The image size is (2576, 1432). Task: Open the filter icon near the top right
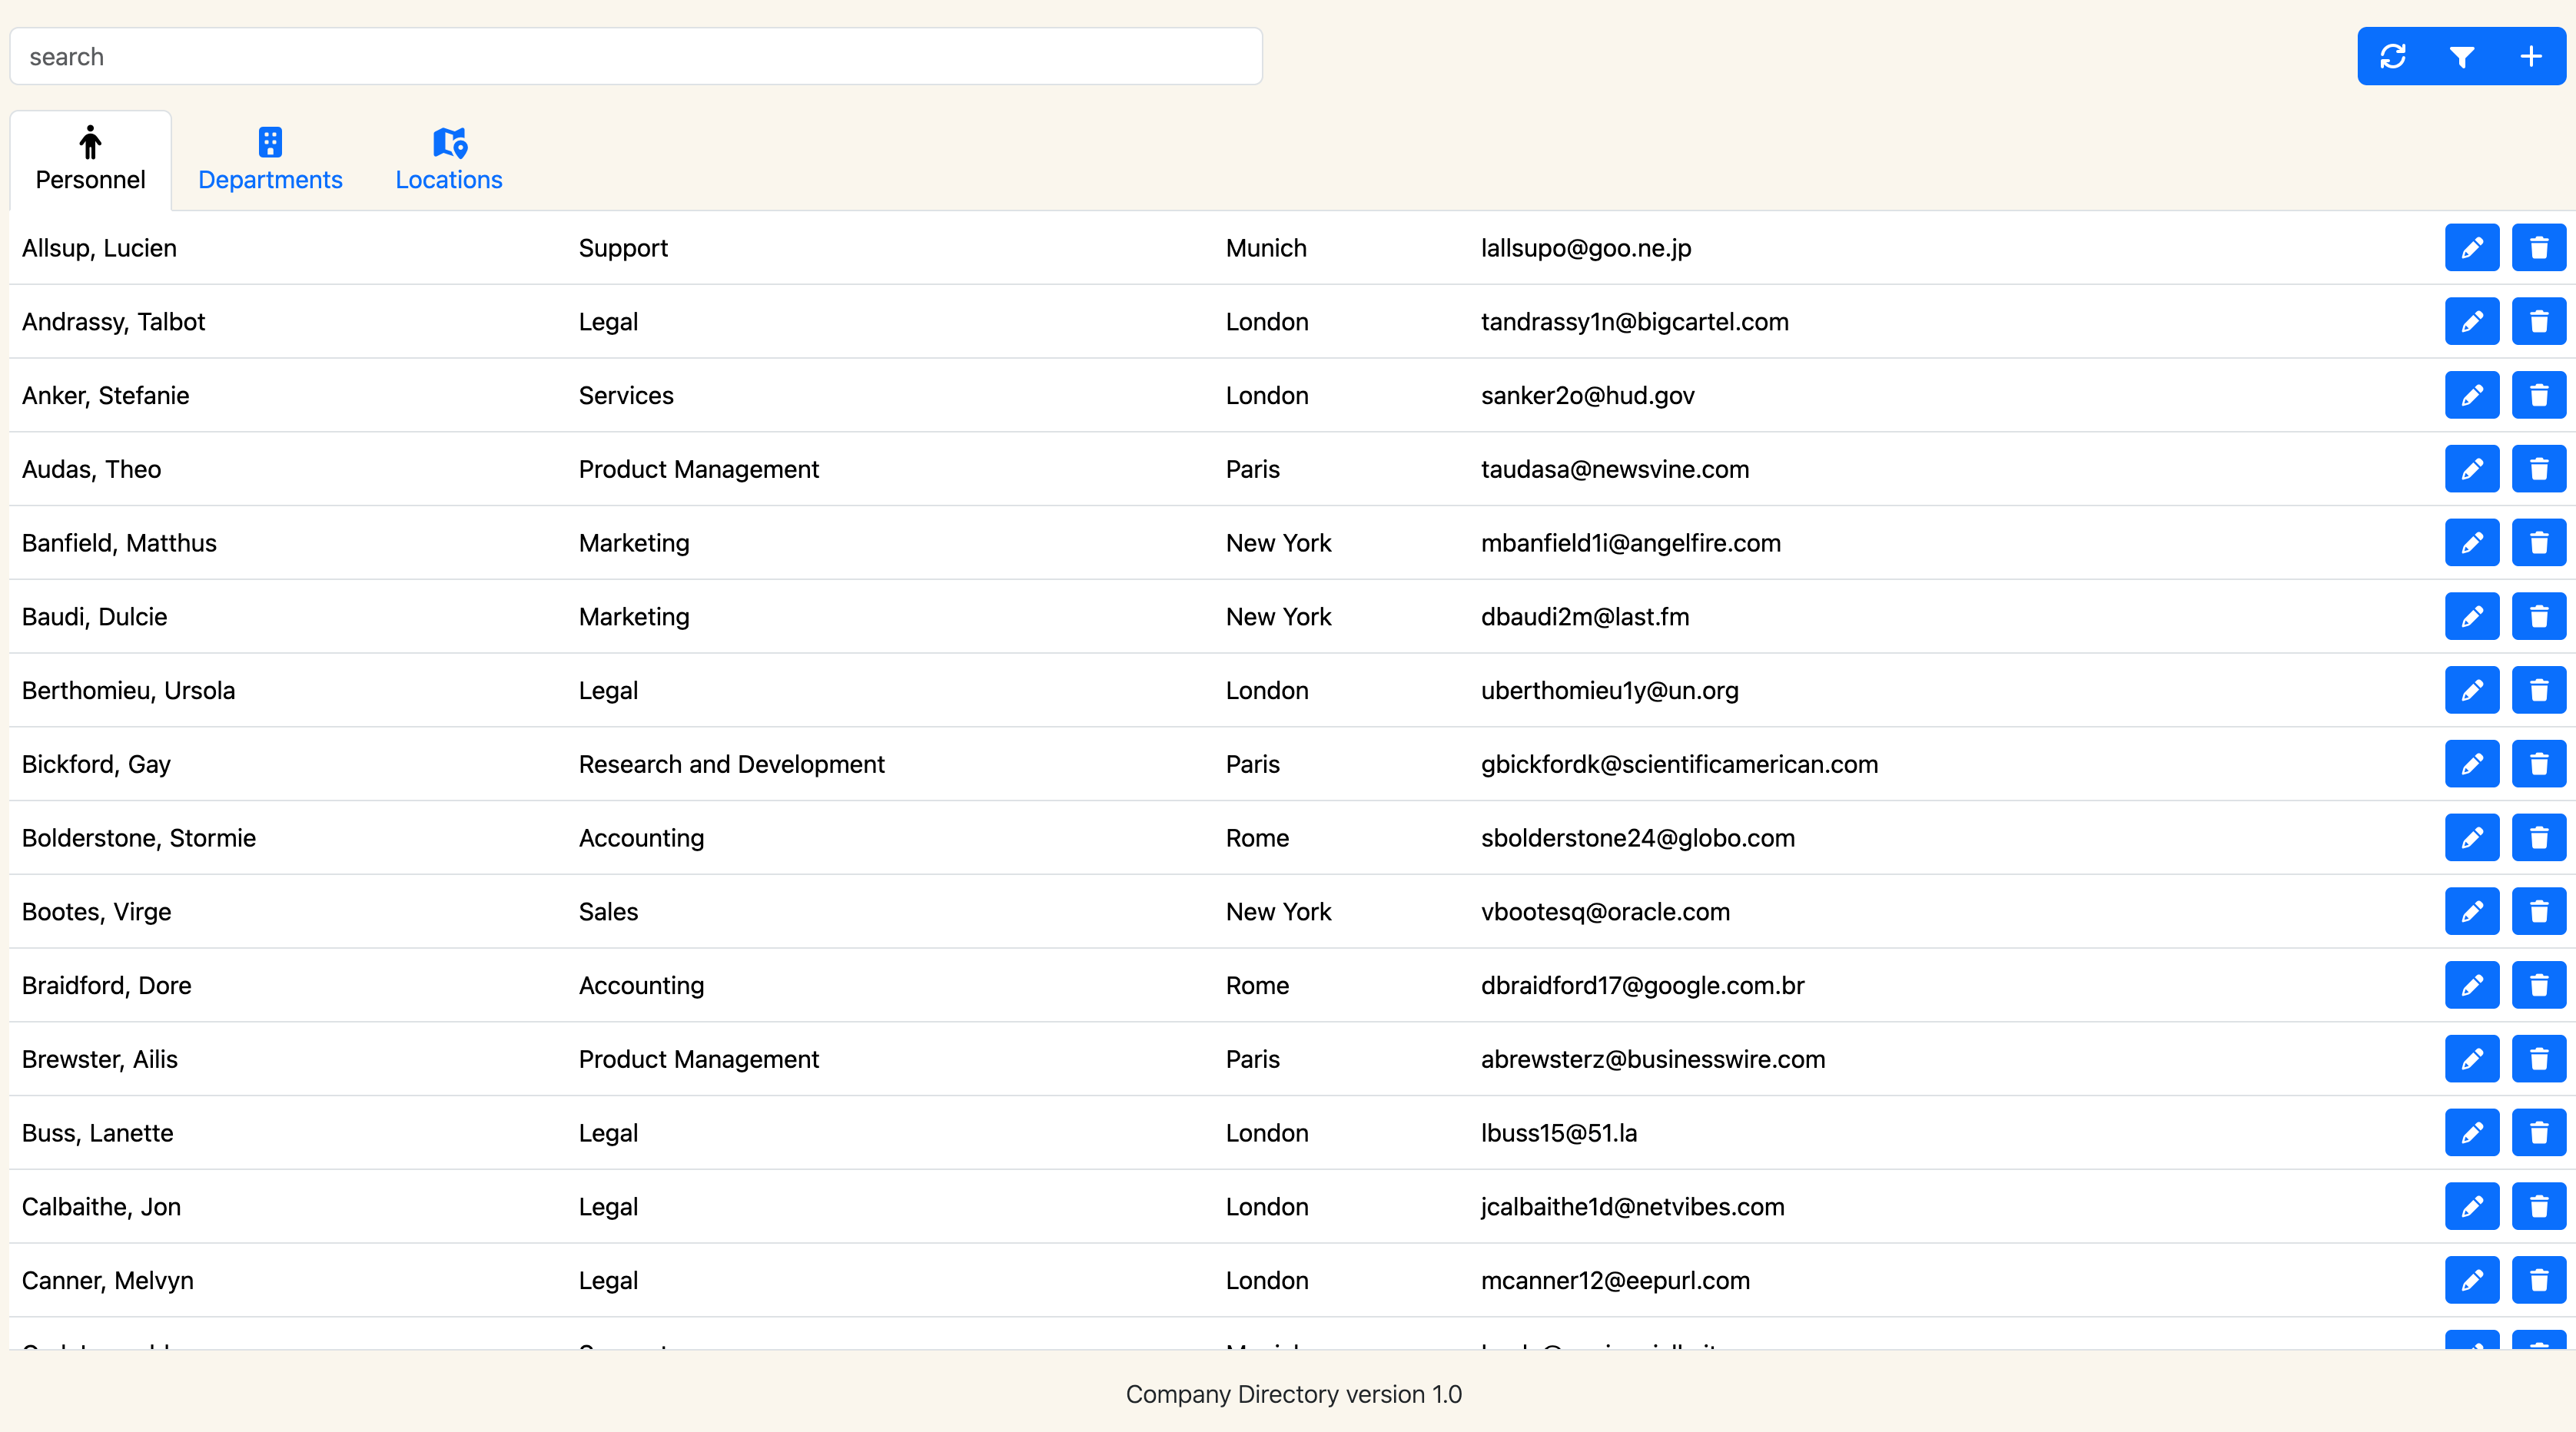click(x=2462, y=56)
